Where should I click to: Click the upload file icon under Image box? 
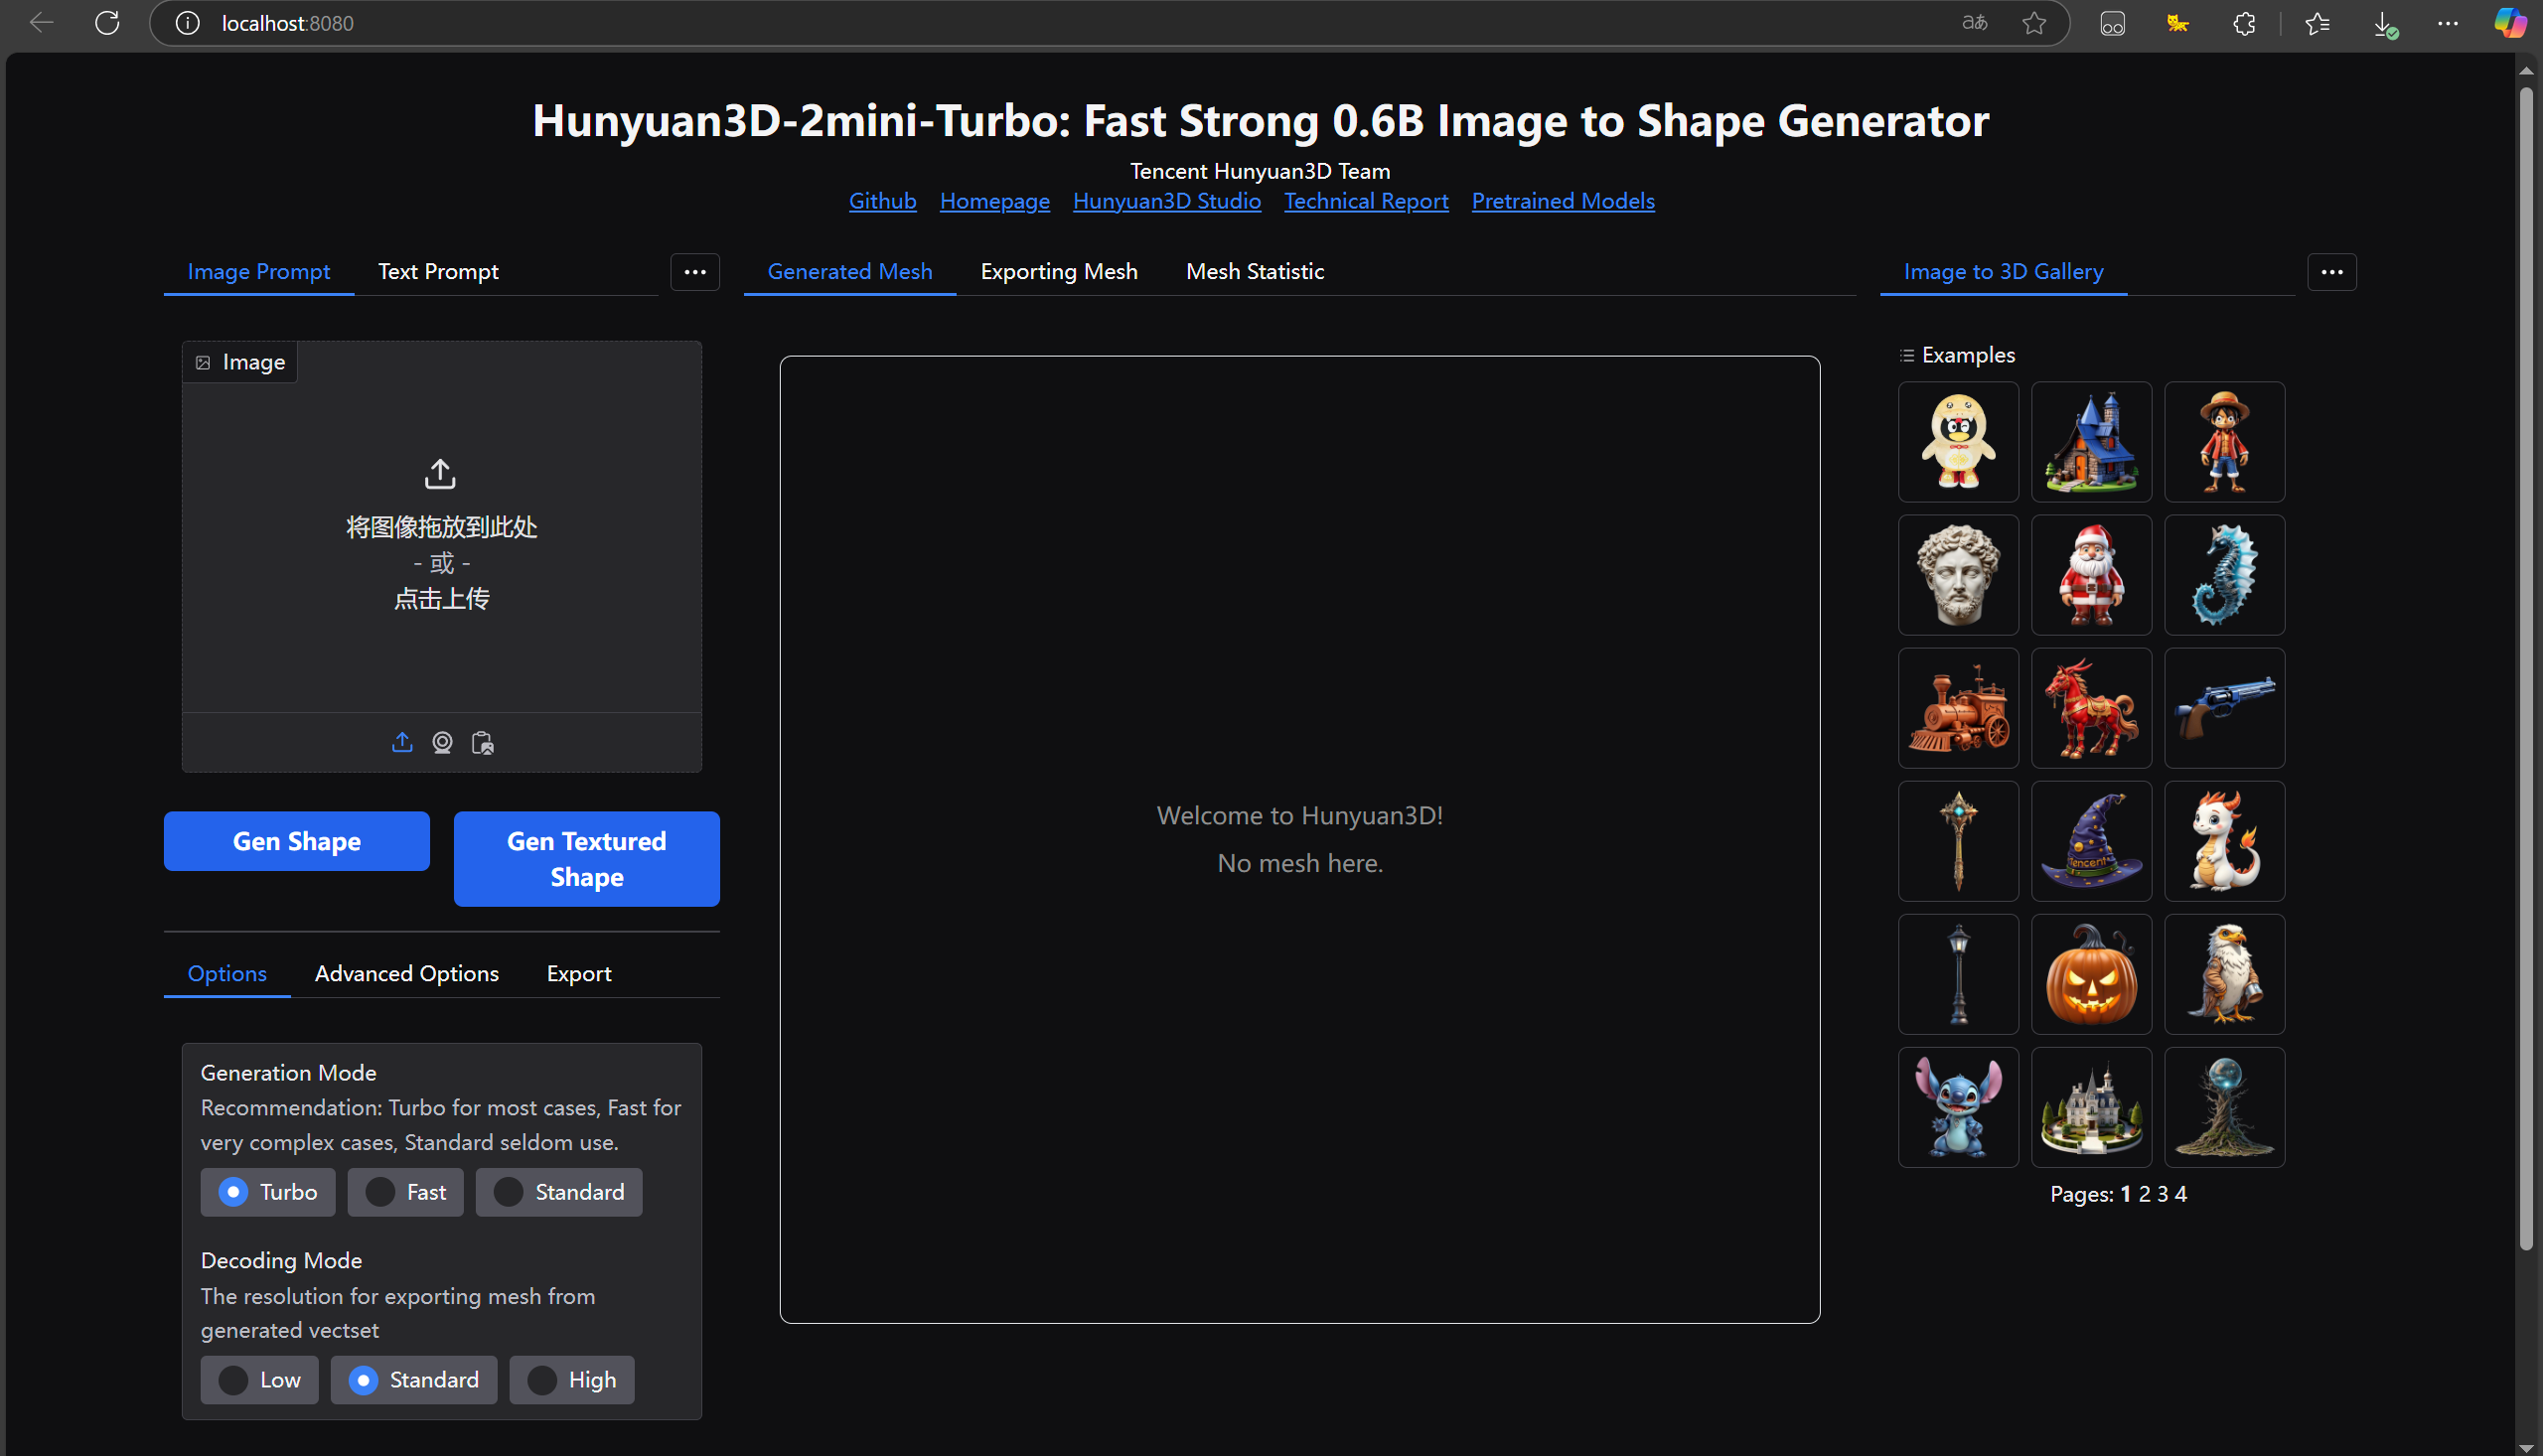pos(402,742)
